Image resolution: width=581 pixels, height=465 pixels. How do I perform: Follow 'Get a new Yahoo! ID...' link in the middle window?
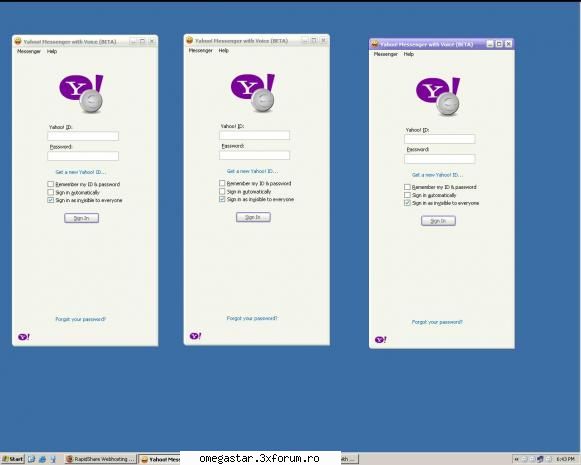click(252, 171)
